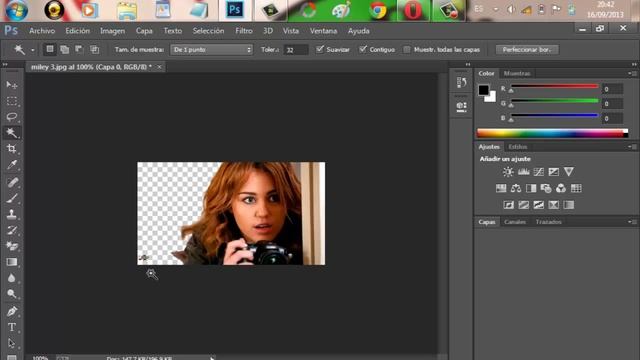Open the Color panel flyout menu

pyautogui.click(x=632, y=73)
